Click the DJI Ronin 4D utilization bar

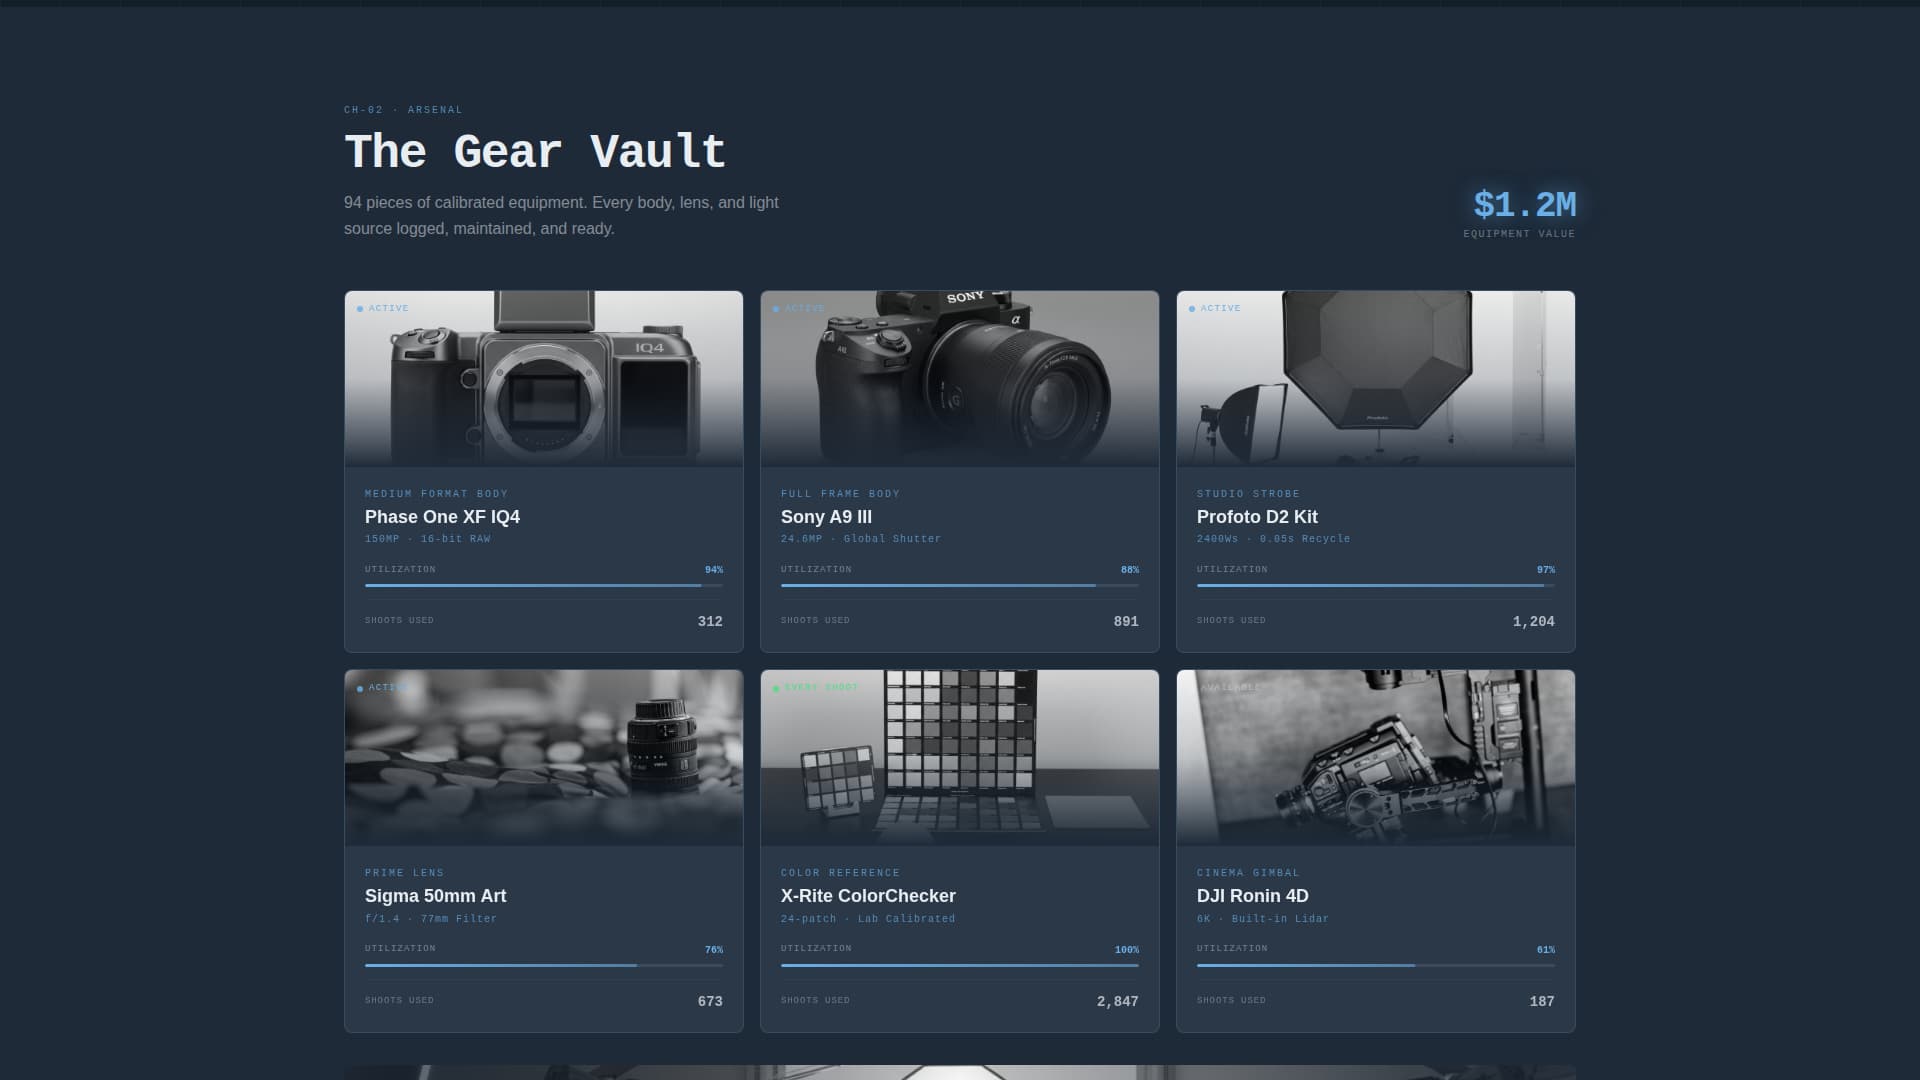coord(1376,965)
